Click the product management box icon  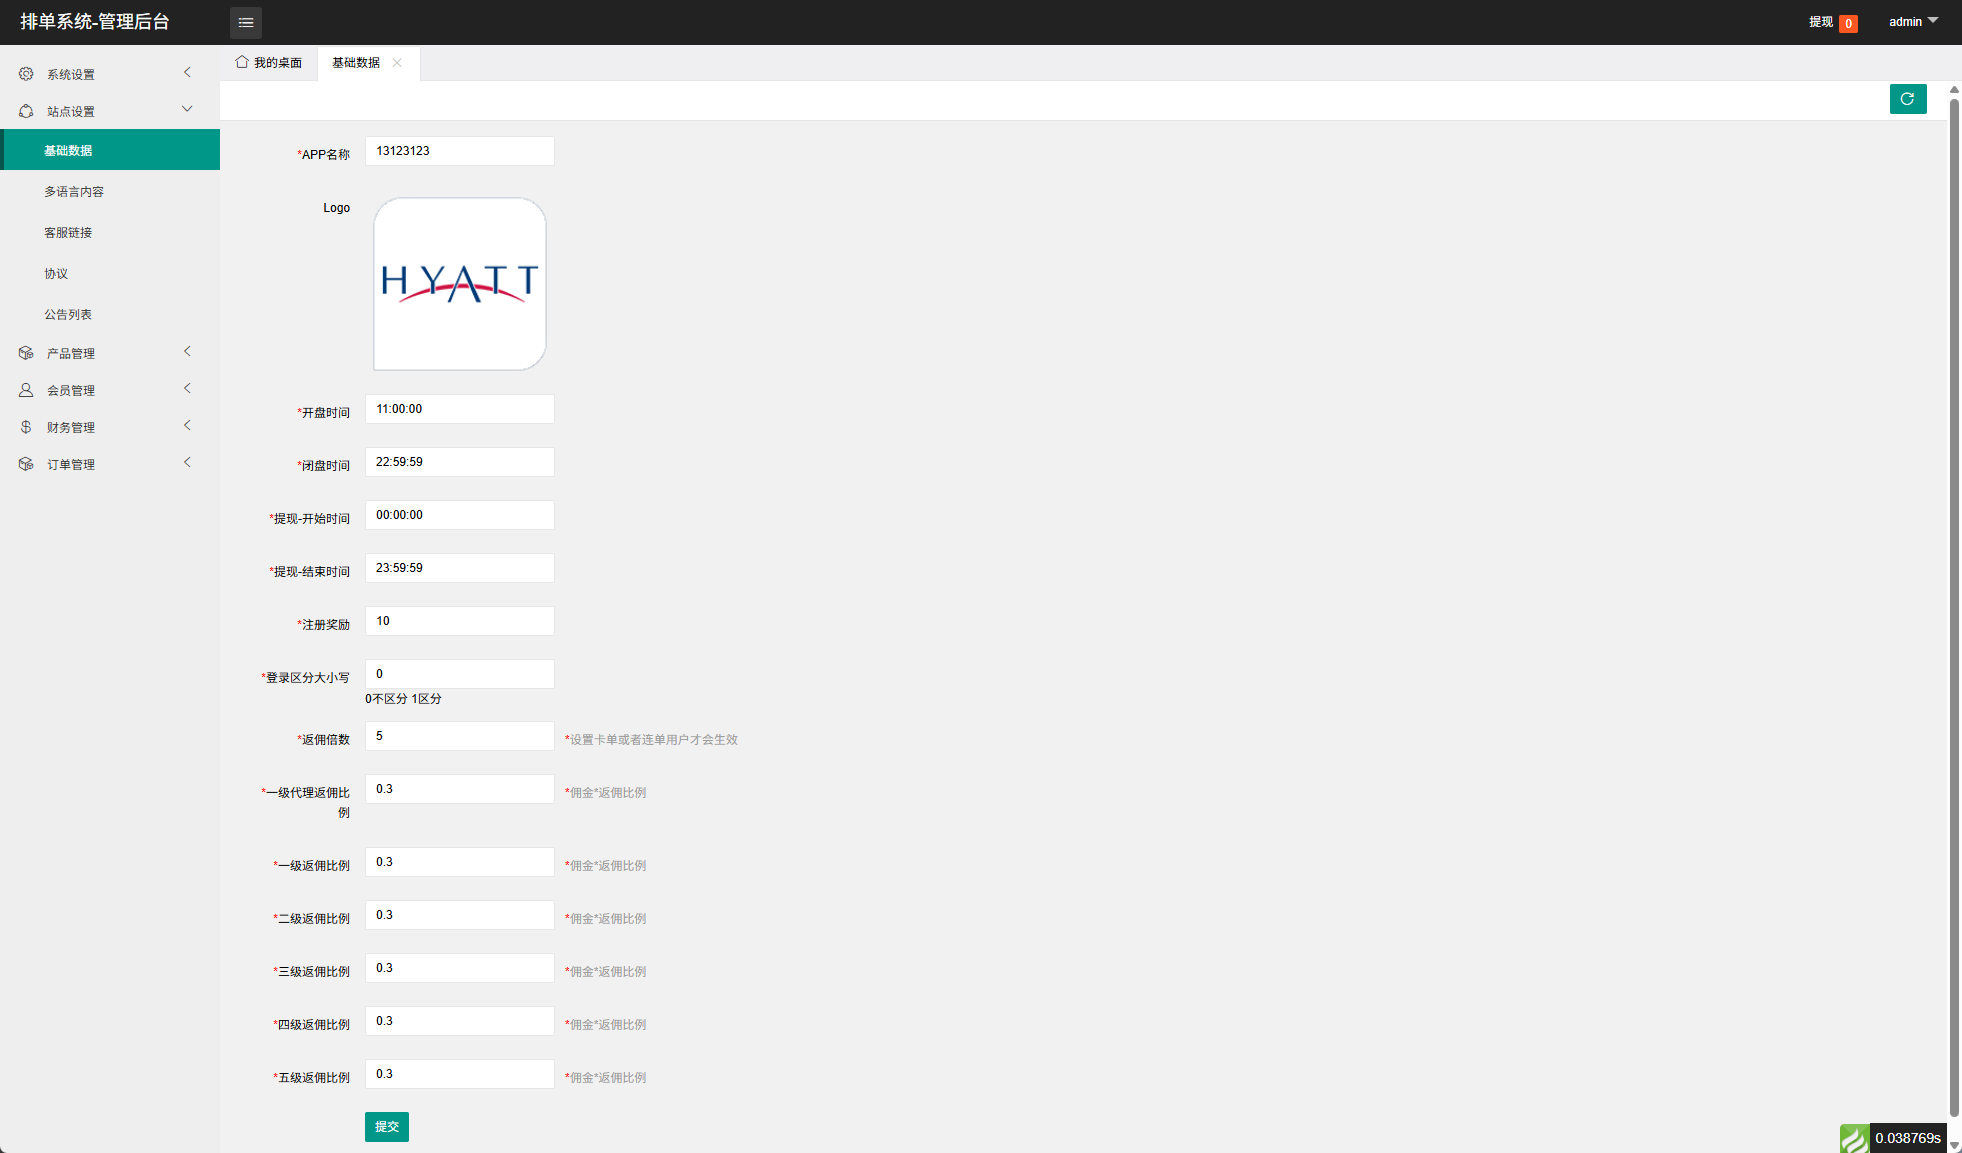tap(26, 353)
